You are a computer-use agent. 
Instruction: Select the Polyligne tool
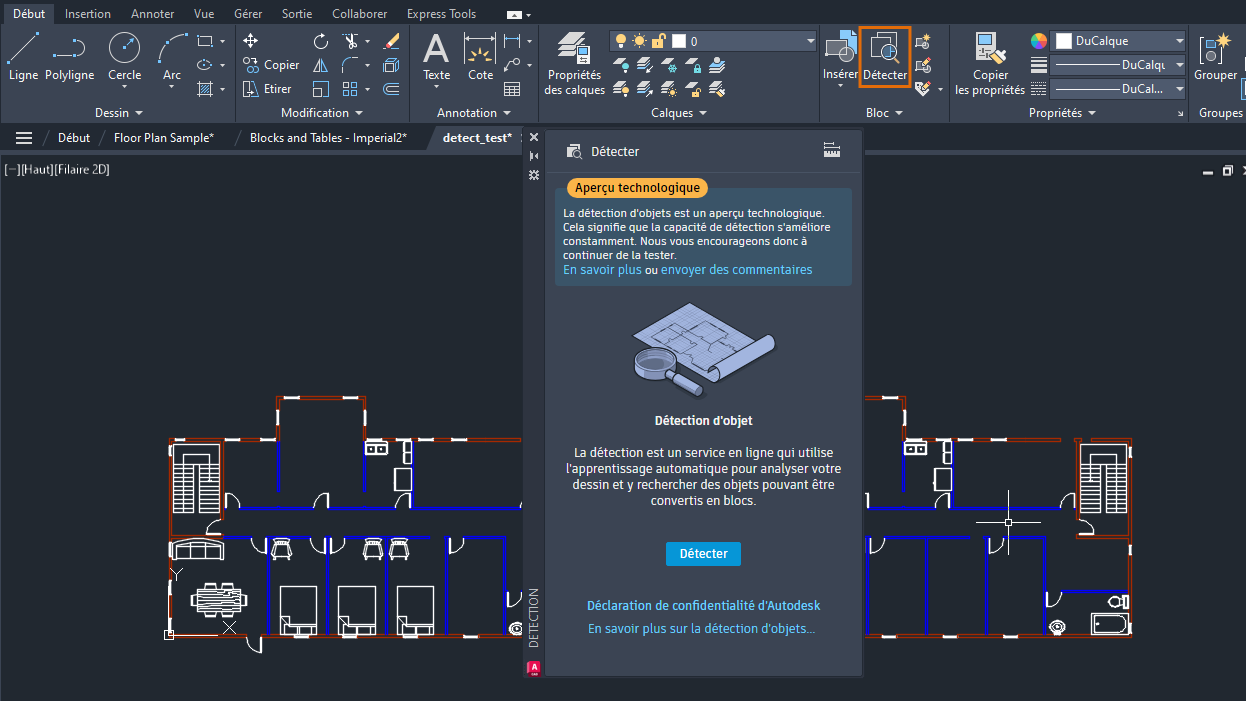pos(69,56)
